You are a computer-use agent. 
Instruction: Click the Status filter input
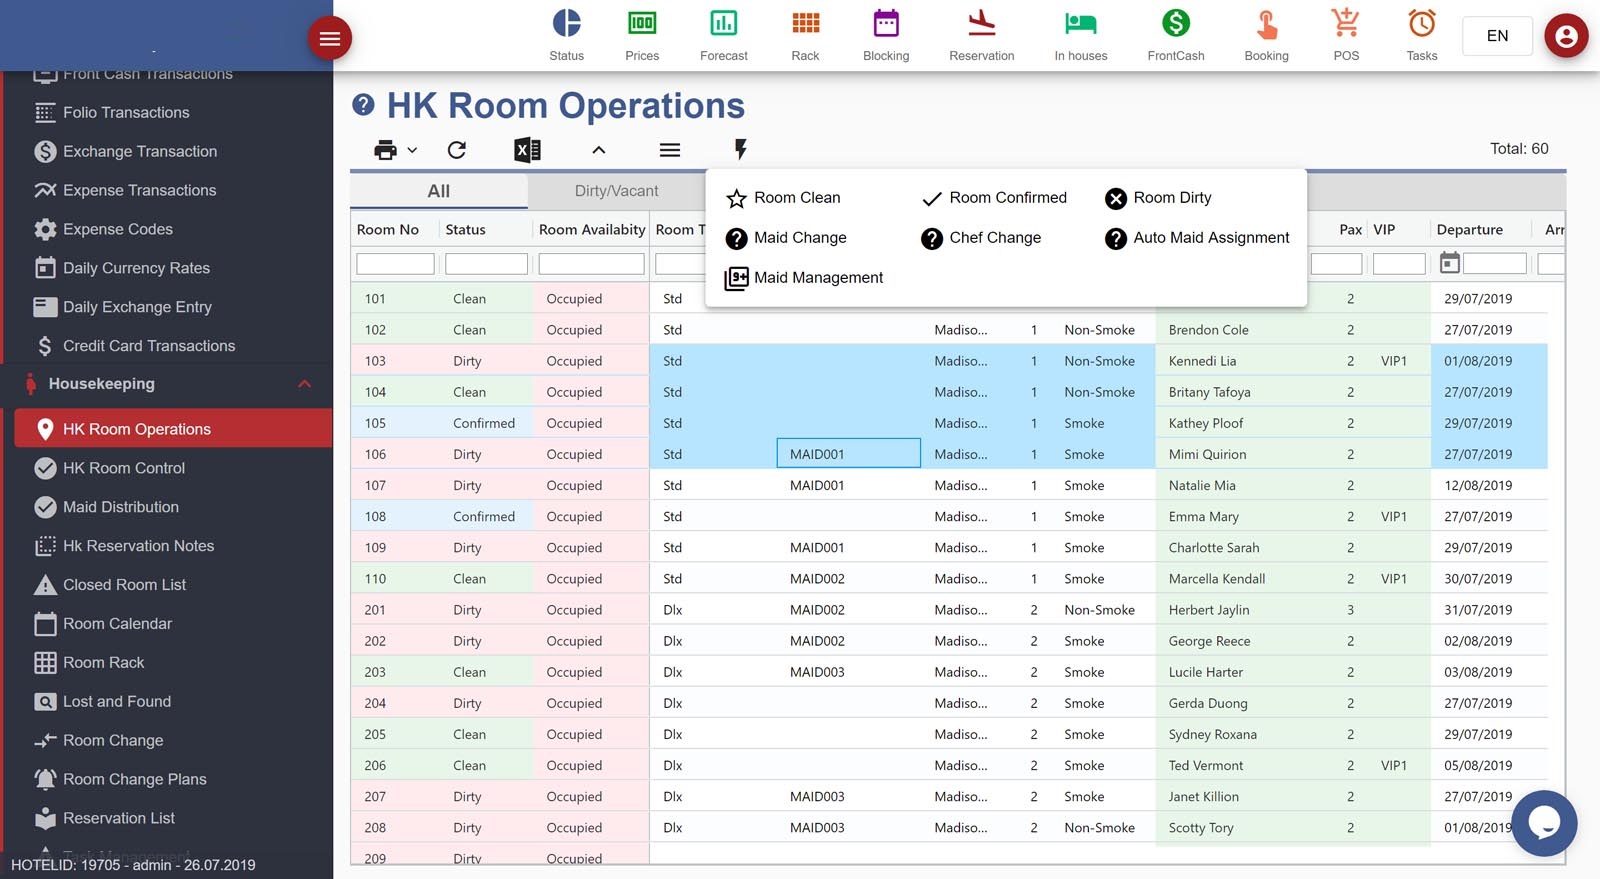tap(486, 264)
